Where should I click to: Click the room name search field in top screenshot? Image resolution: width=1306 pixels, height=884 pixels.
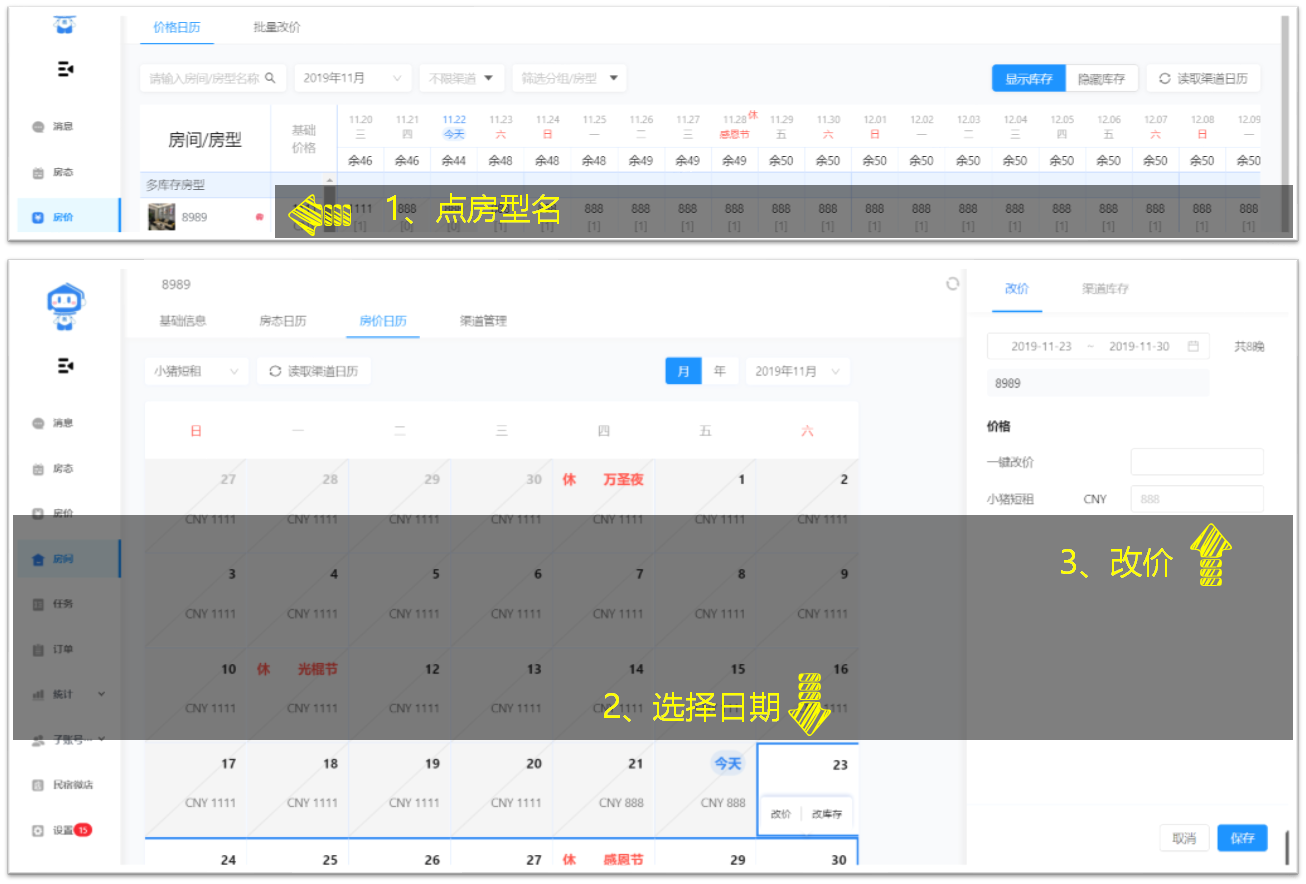tap(213, 78)
